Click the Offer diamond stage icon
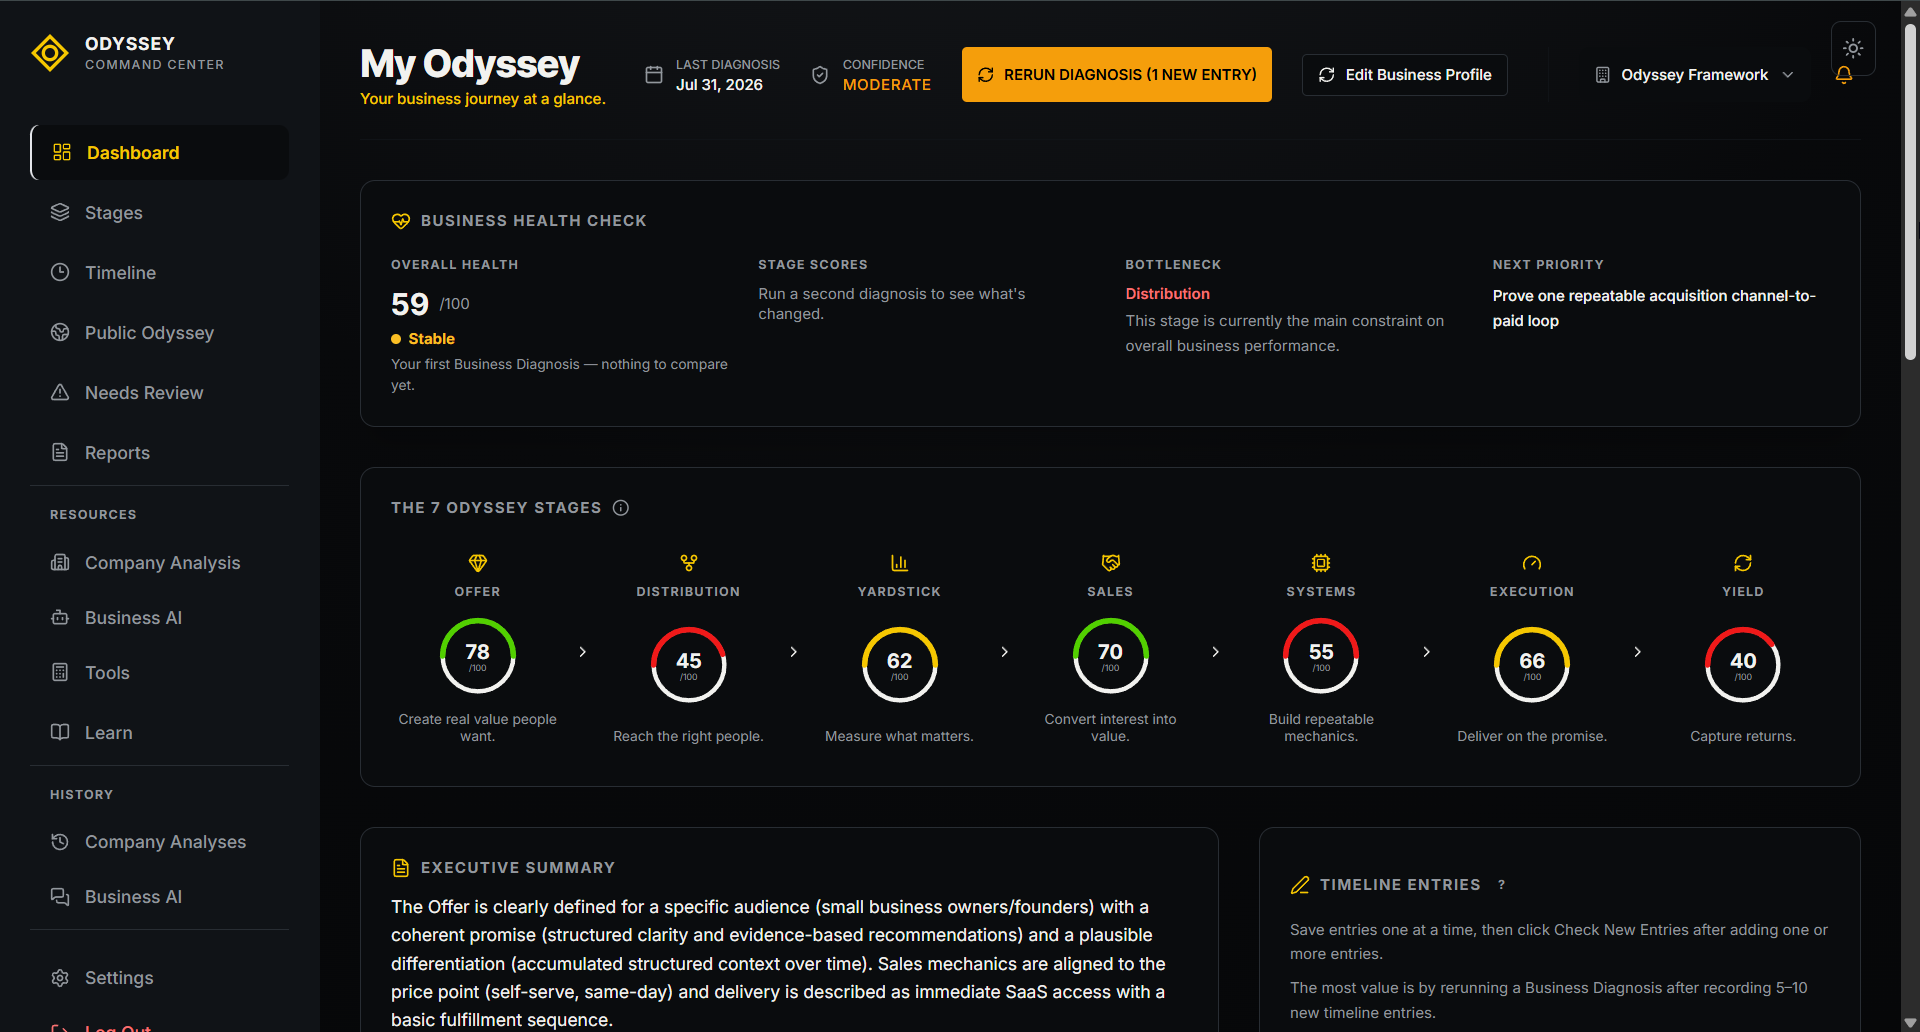Viewport: 1920px width, 1032px height. (478, 563)
